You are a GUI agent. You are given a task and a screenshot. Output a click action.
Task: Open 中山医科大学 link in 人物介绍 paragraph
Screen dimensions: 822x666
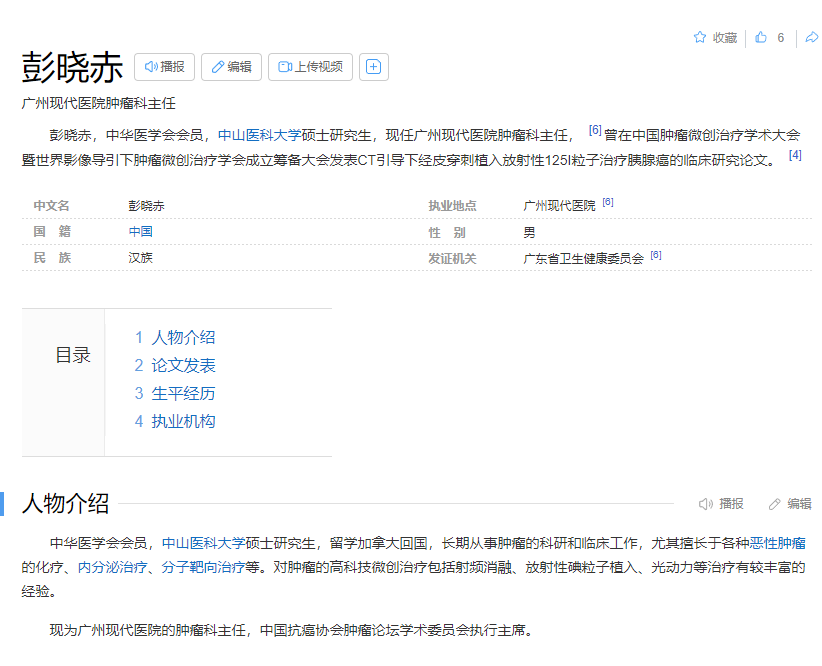click(203, 543)
